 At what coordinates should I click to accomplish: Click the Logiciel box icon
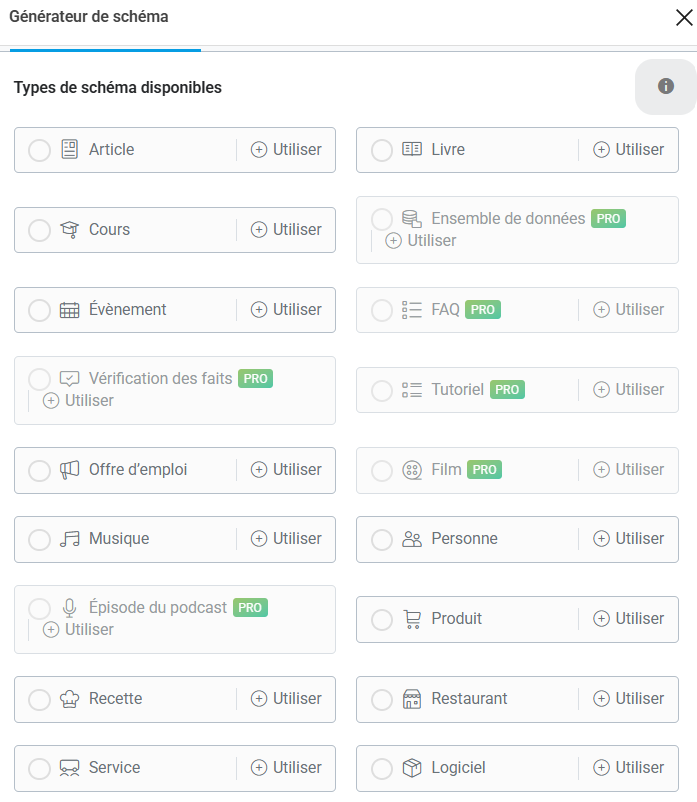click(412, 768)
